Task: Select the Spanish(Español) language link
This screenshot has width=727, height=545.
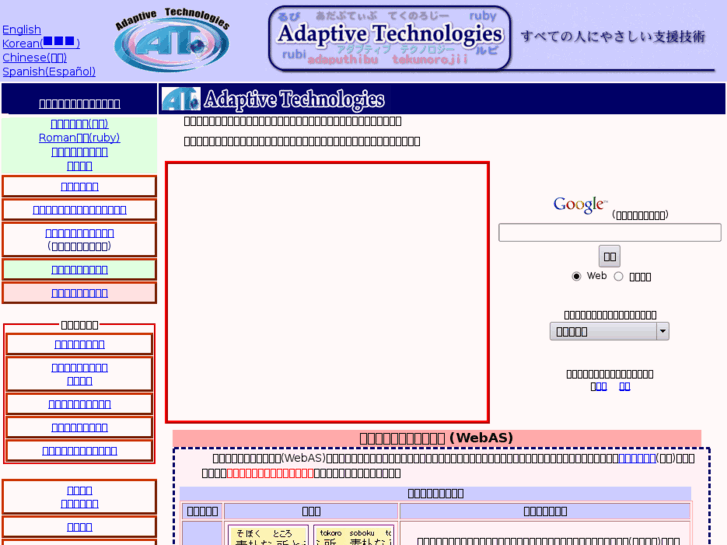Action: tap(49, 71)
